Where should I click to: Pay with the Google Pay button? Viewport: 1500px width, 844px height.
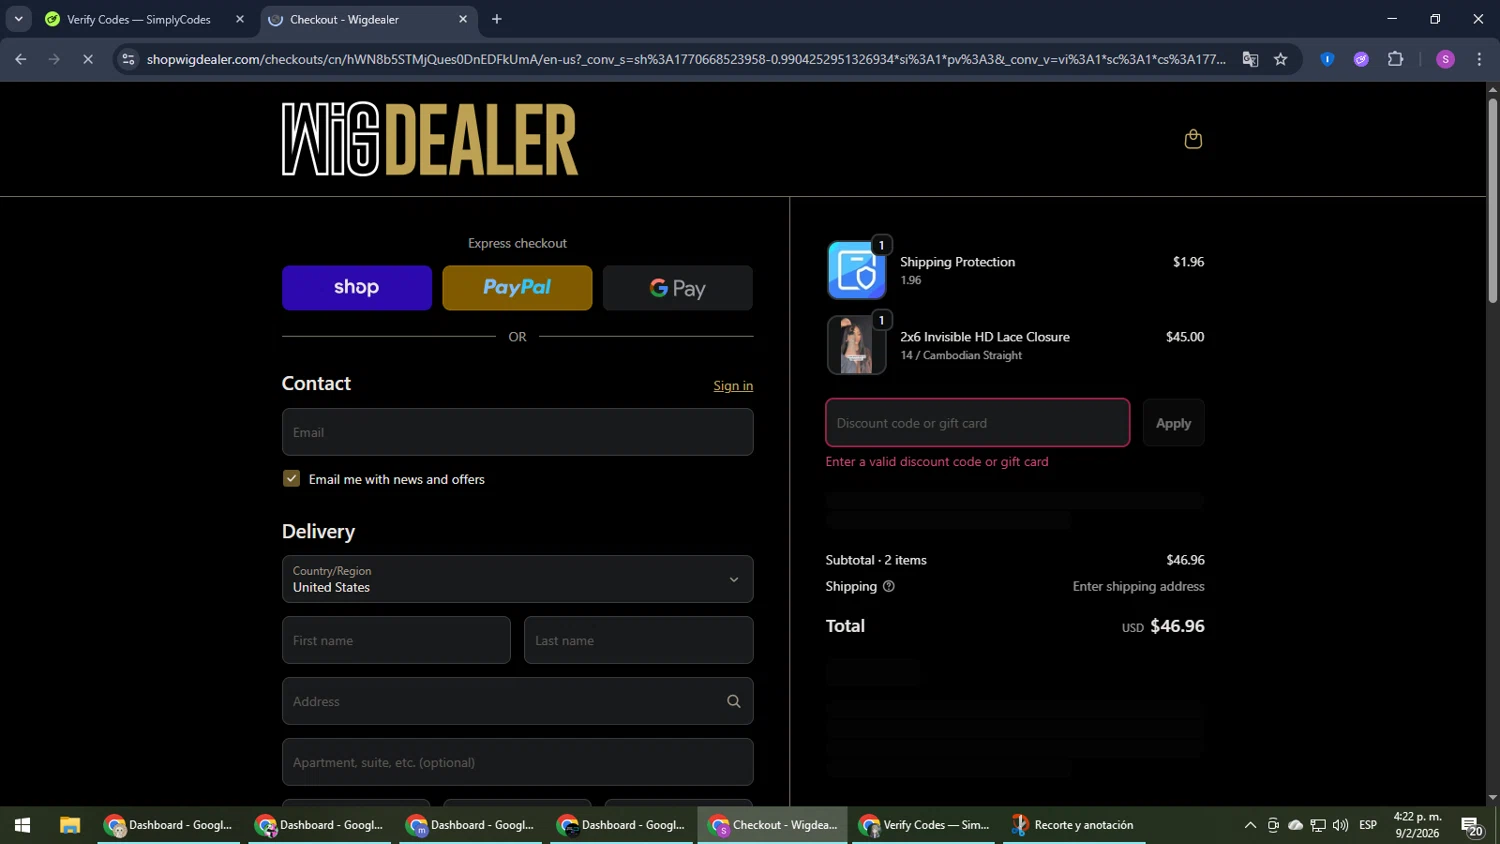pos(677,288)
